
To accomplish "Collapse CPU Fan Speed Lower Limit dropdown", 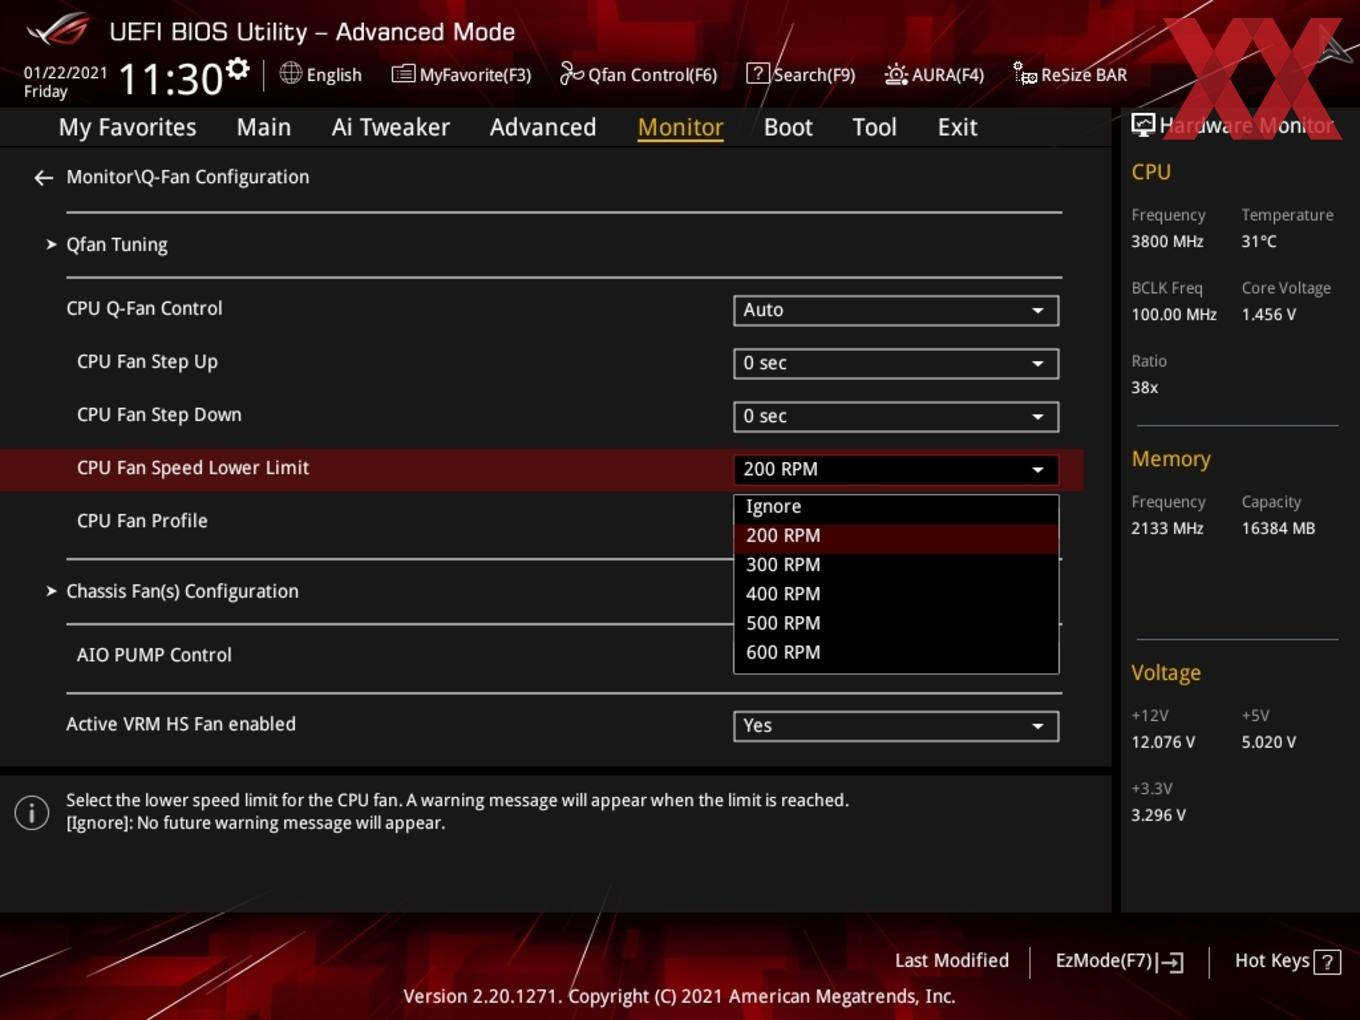I will coord(896,469).
